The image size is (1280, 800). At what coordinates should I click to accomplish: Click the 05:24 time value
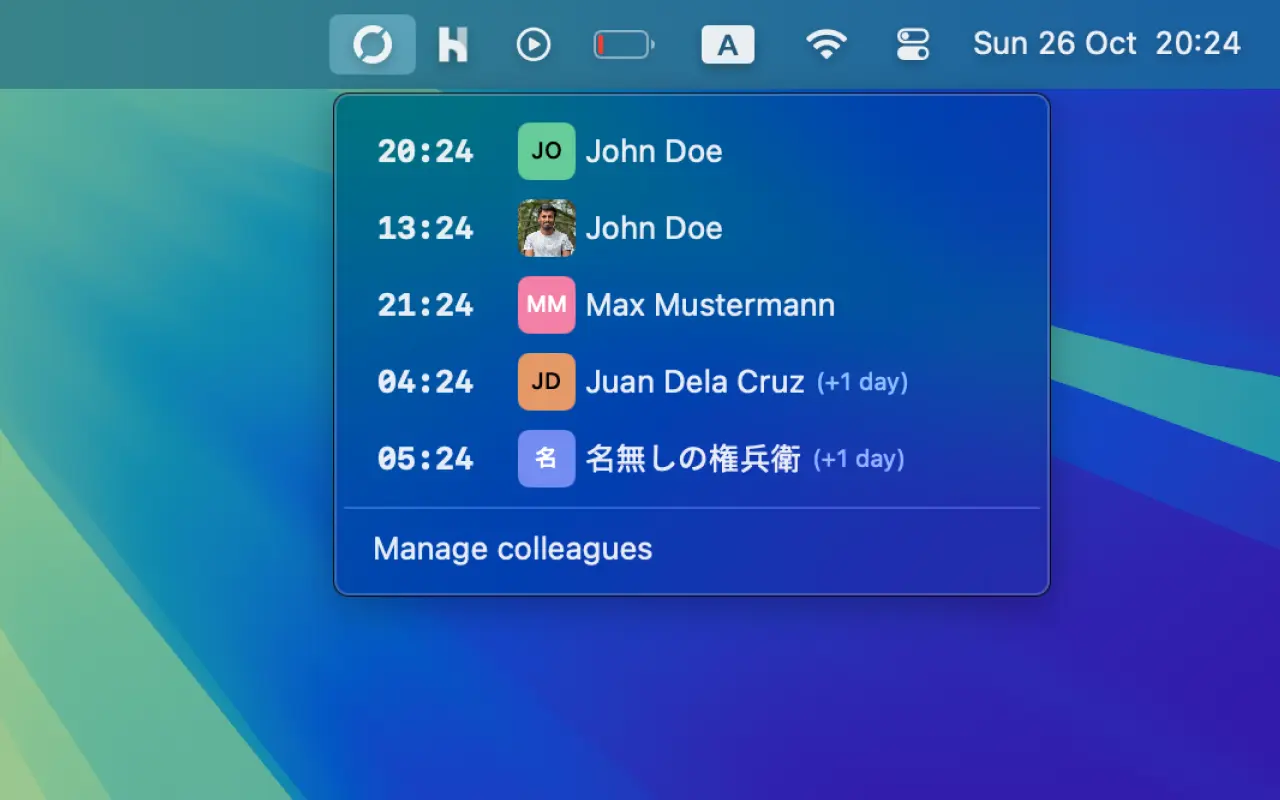[425, 459]
